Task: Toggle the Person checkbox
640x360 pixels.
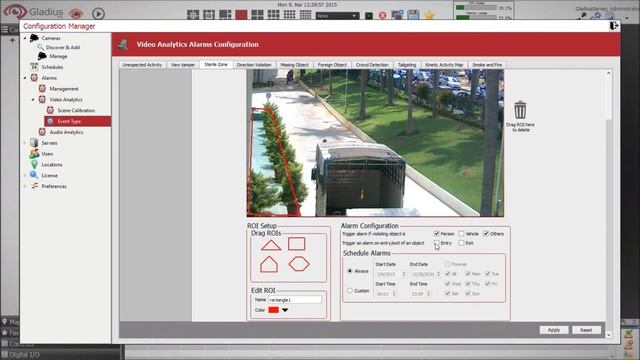Action: [x=436, y=233]
